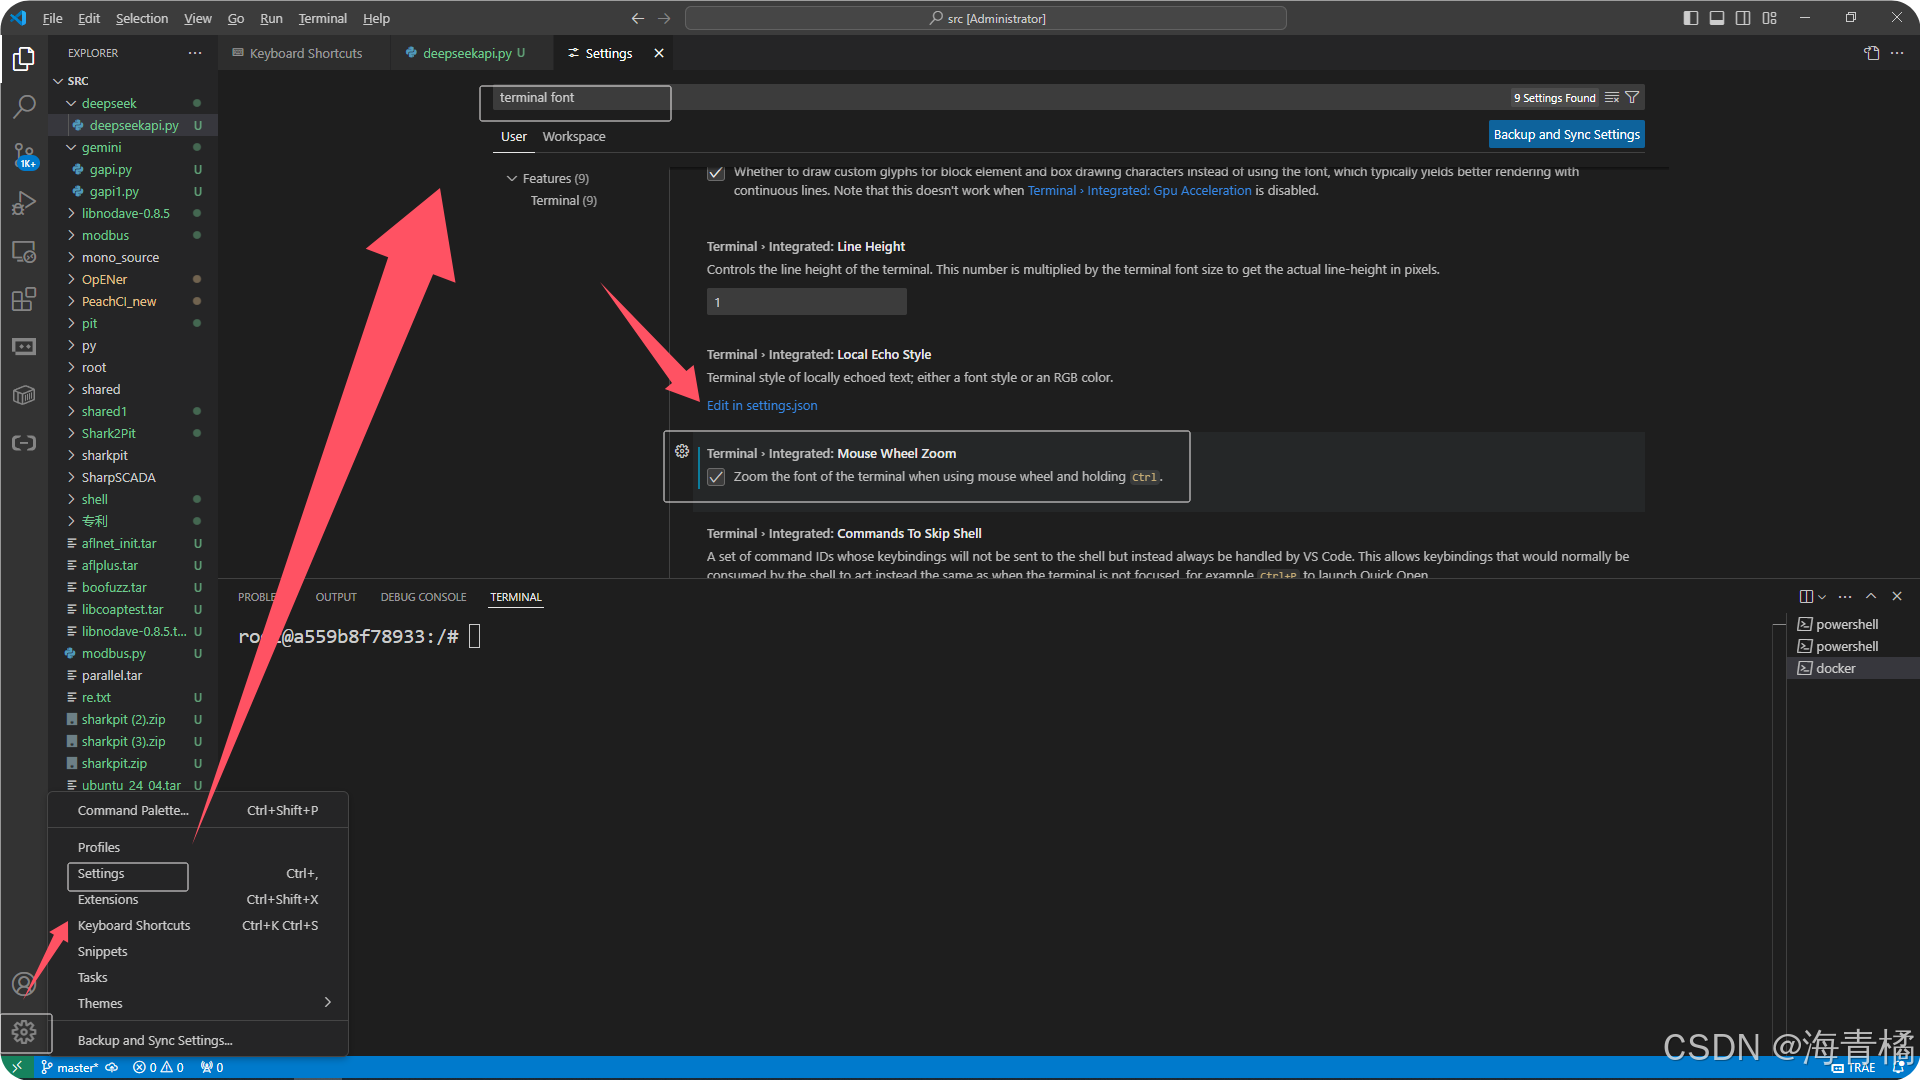Click Backup and Sync Settings button
This screenshot has width=1920, height=1080.
click(x=1566, y=134)
